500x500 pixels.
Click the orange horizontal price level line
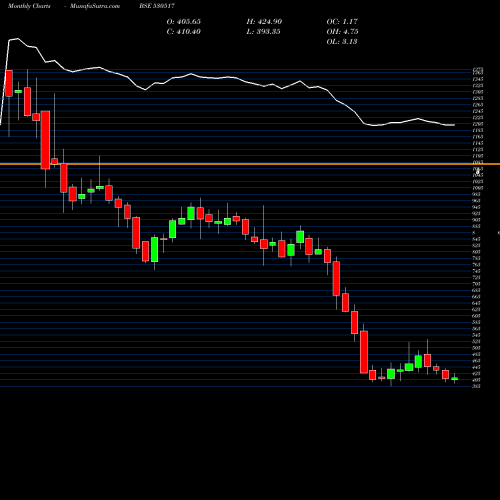coord(250,164)
